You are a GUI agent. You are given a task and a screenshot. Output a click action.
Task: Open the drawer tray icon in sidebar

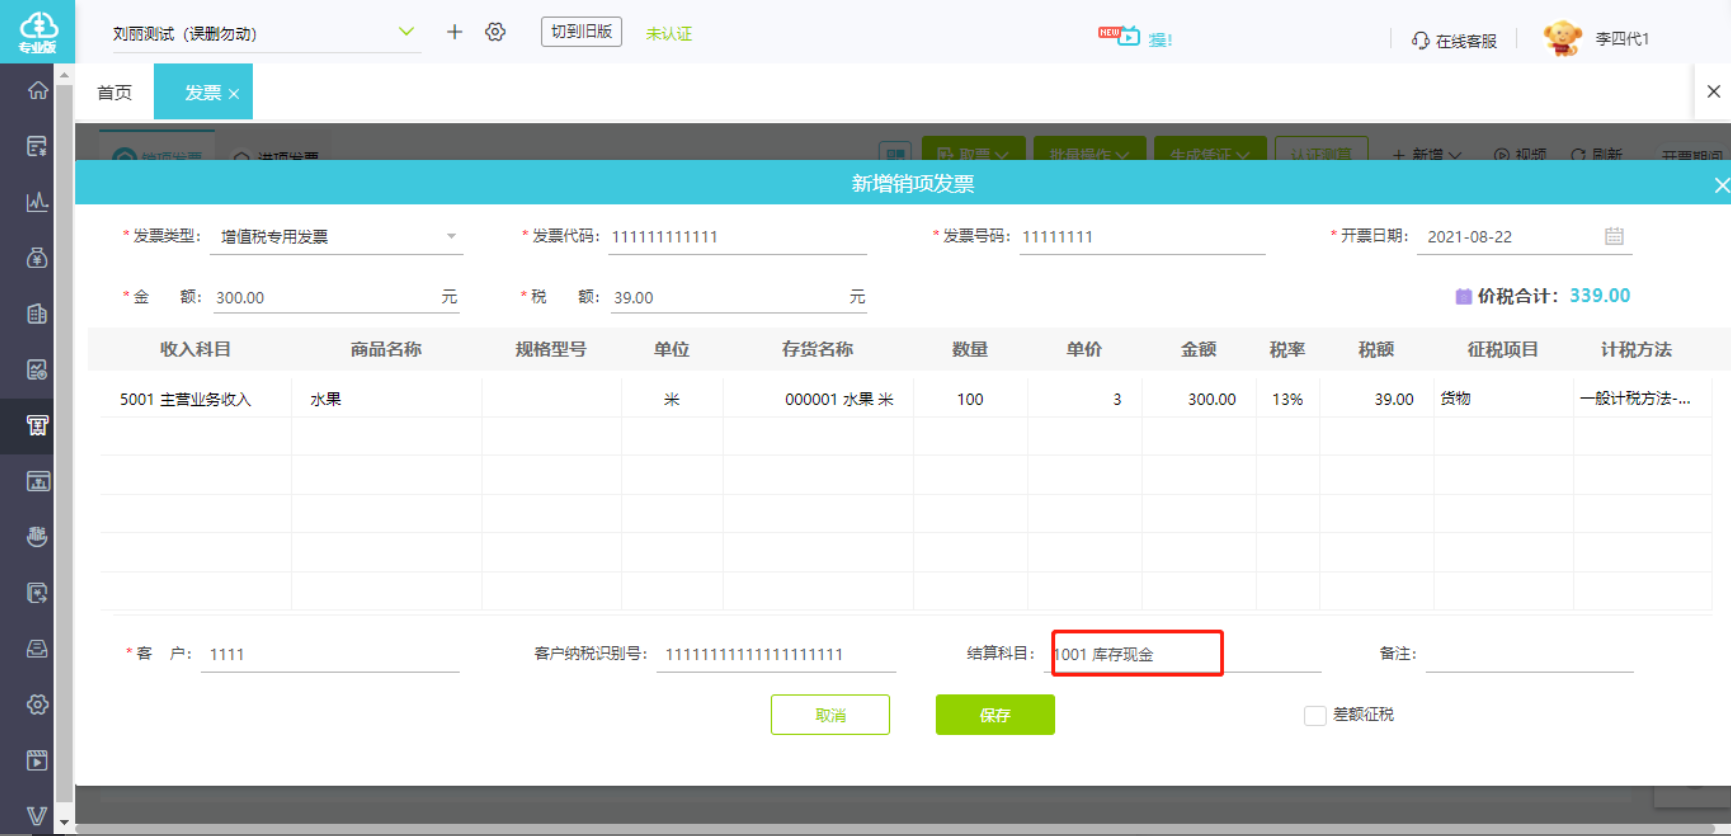coord(37,649)
